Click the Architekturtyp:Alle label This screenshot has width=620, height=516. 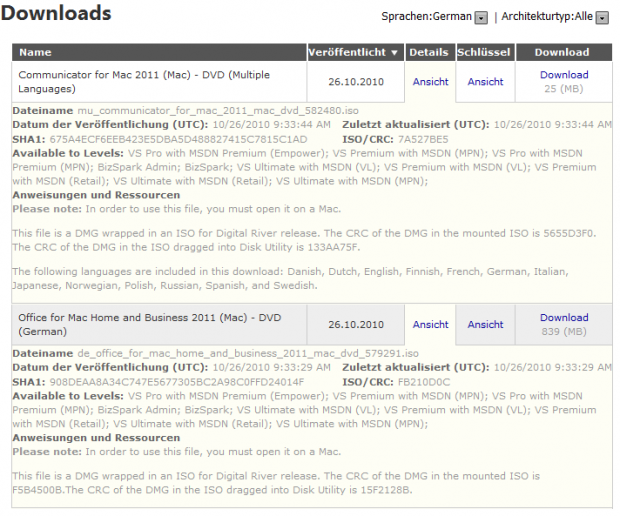[547, 17]
